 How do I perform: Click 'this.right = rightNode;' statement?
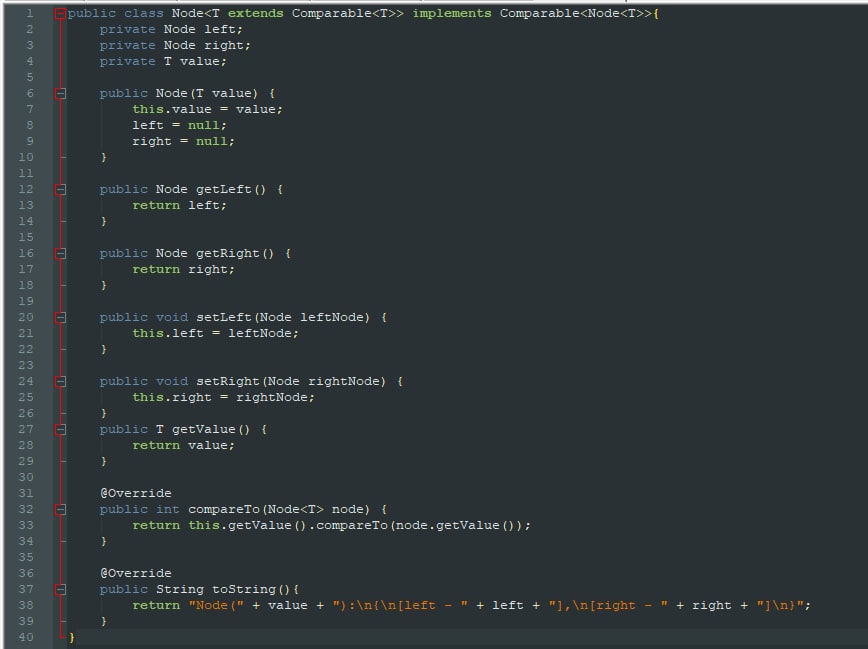[223, 398]
